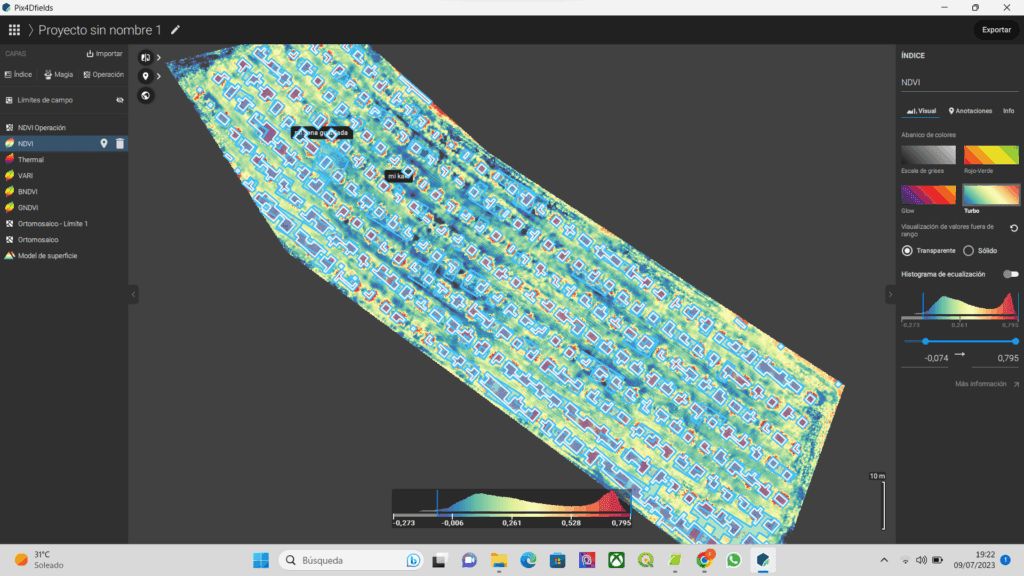The width and height of the screenshot is (1024, 576).
Task: Open the Info tab
Action: [x=1008, y=111]
